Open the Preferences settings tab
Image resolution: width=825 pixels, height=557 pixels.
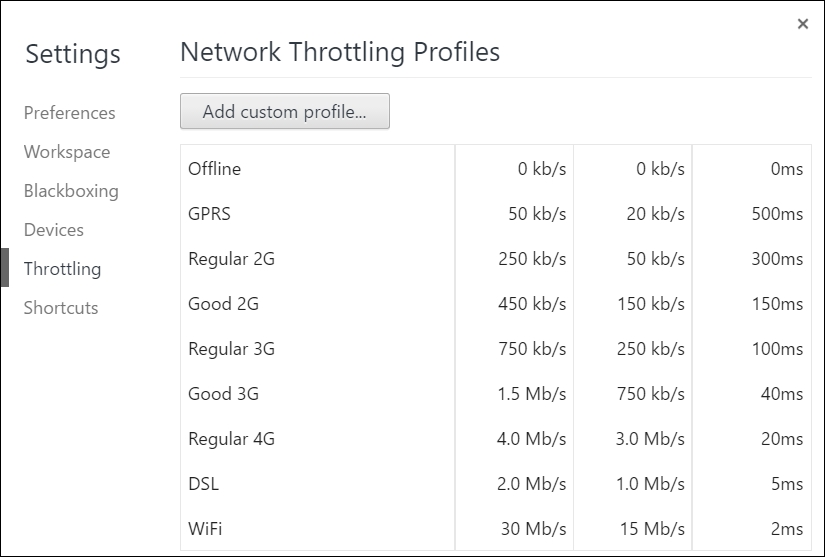69,113
